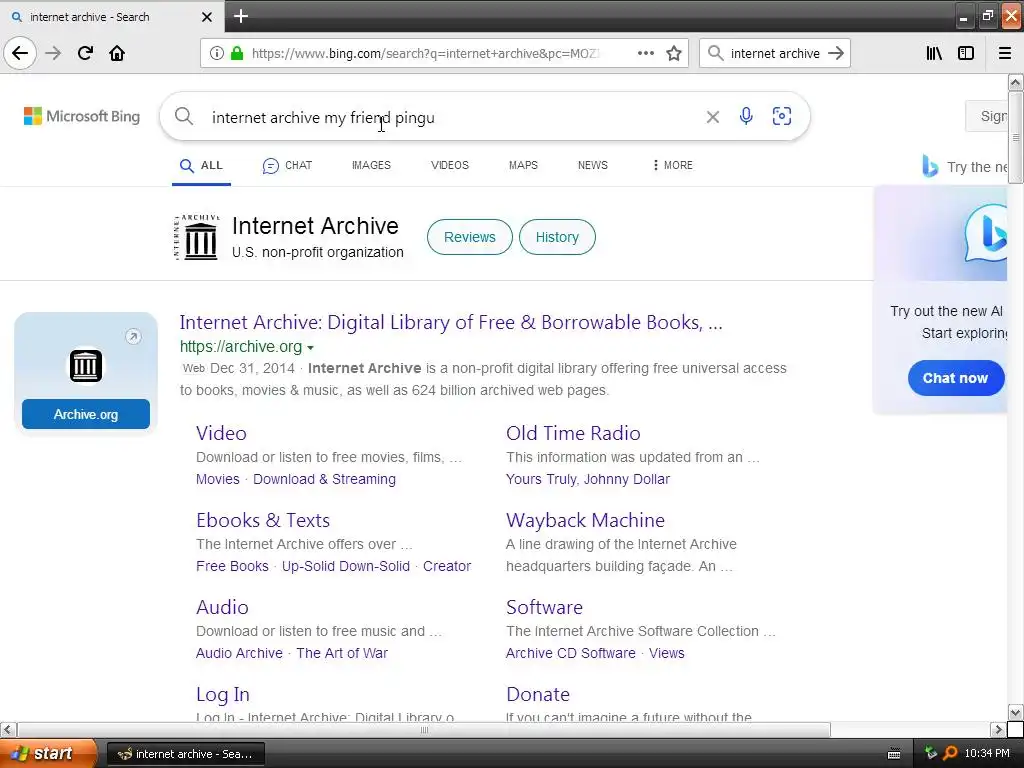Open the Old Time Radio sitelink
Screen dimensions: 1024x768
click(573, 433)
